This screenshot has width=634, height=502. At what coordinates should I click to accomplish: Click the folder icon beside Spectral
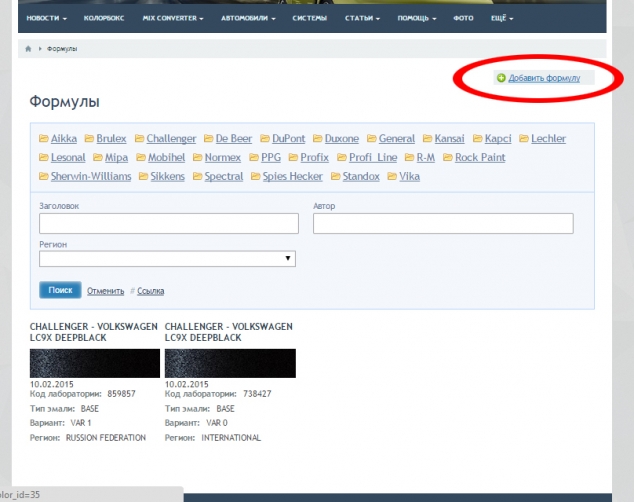click(x=197, y=176)
